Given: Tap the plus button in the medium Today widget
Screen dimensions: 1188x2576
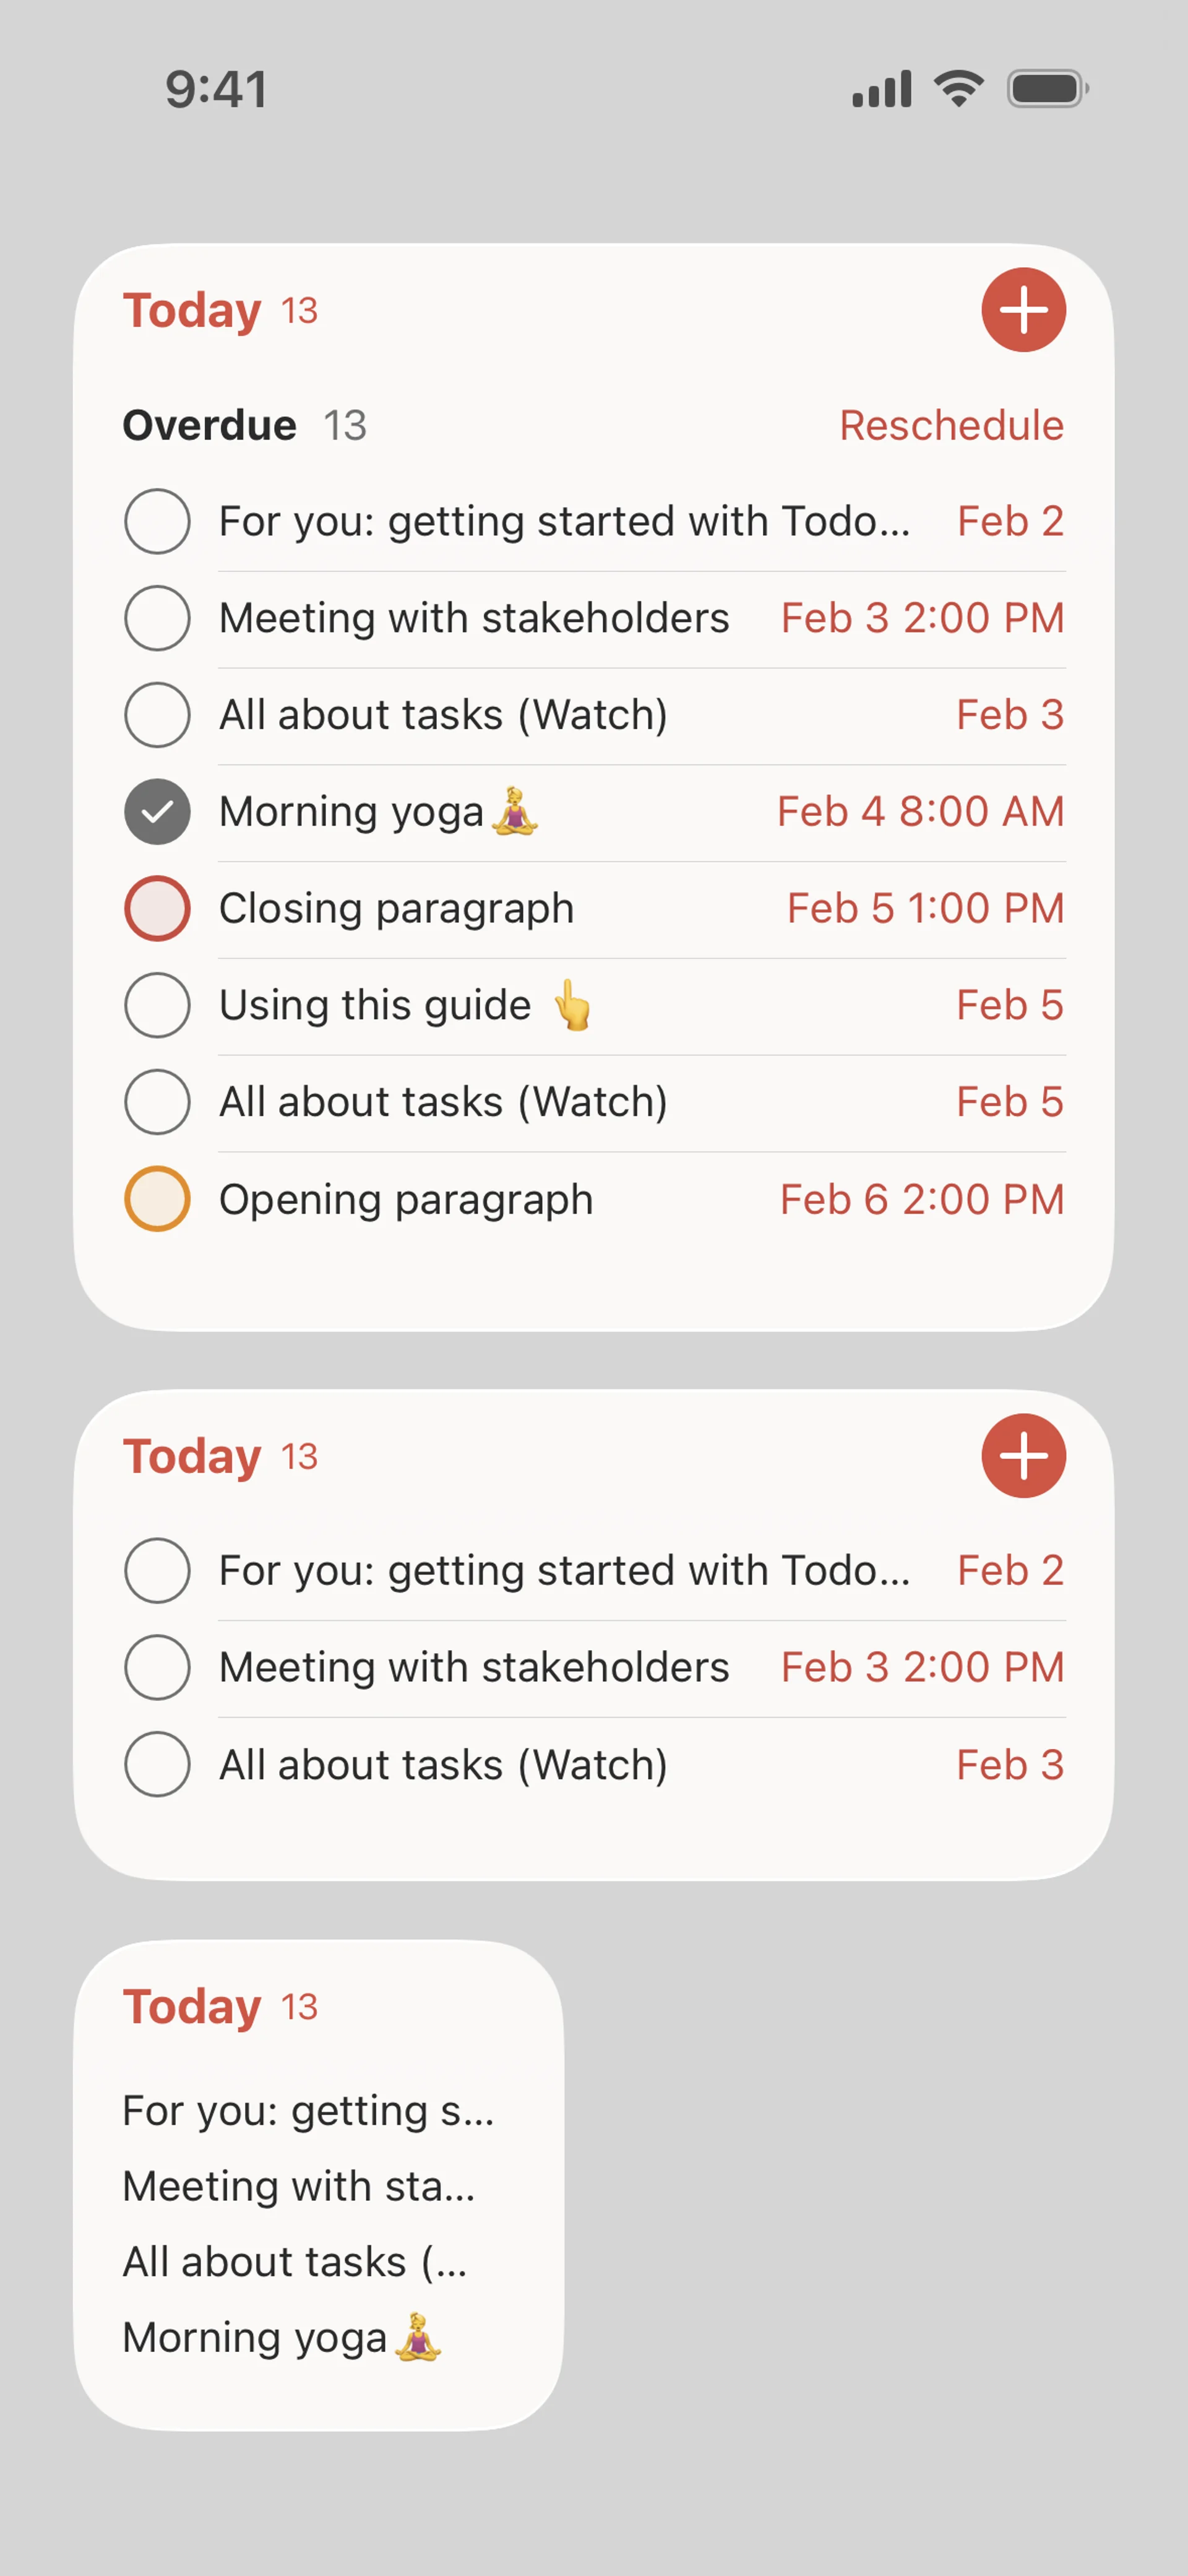Looking at the screenshot, I should 1023,1456.
